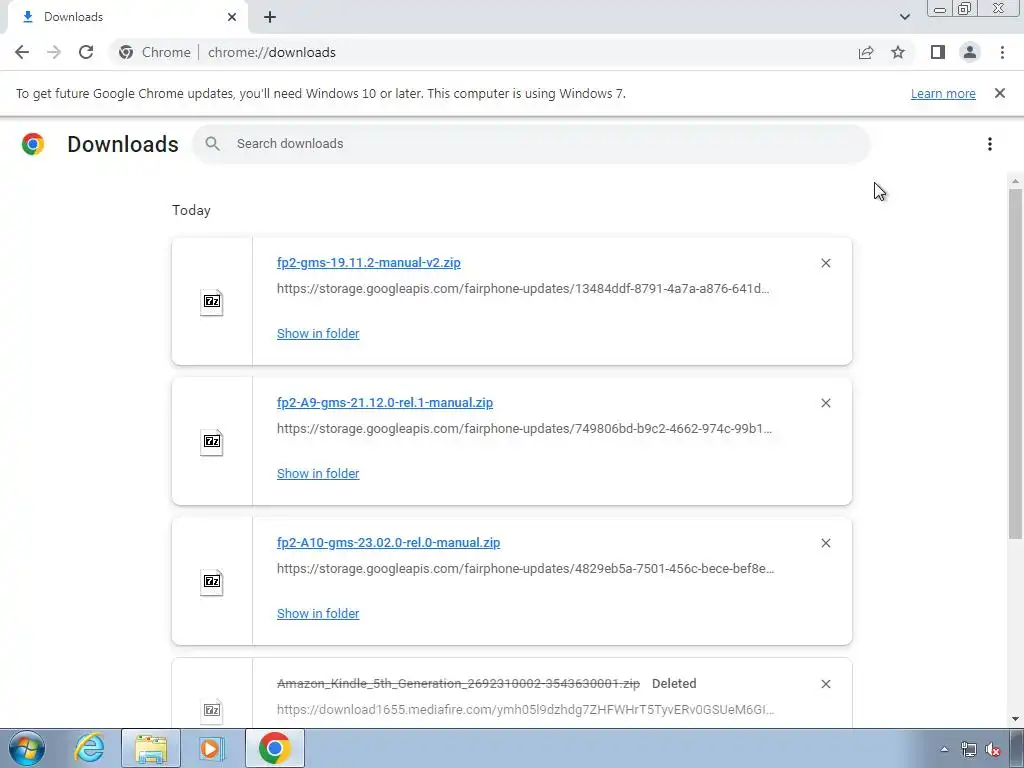
Task: Click the source URL of fp2-gms-19.11.2 download
Action: [523, 289]
